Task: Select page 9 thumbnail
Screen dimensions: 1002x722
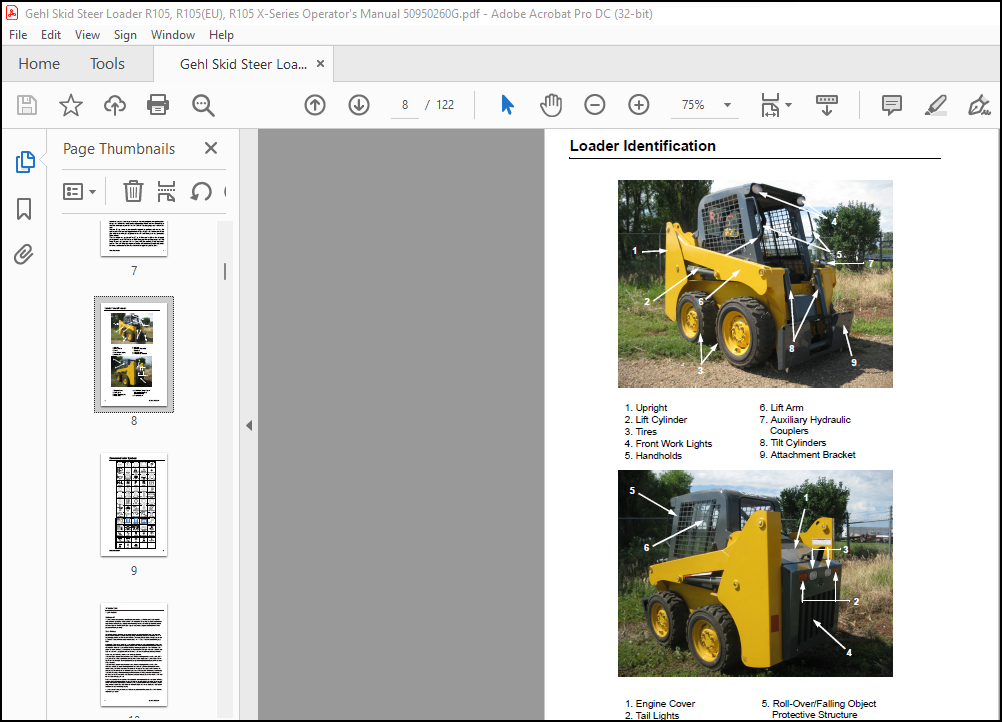Action: [134, 505]
